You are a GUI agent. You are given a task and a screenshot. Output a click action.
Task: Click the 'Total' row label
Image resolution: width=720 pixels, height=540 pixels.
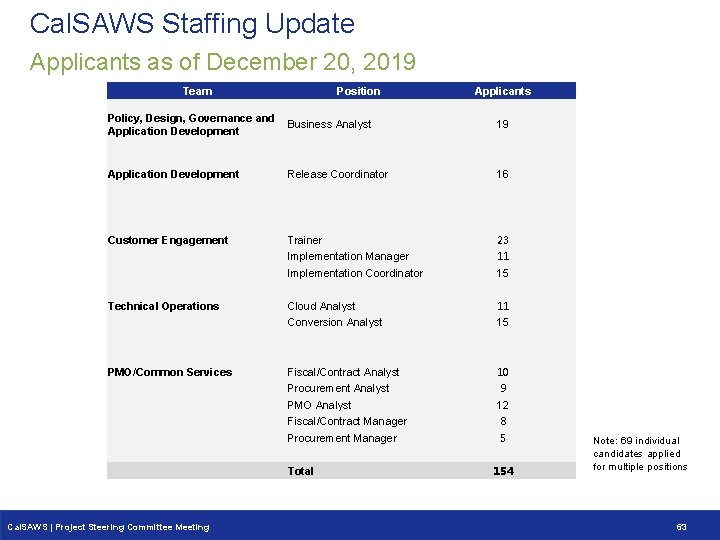coord(300,471)
